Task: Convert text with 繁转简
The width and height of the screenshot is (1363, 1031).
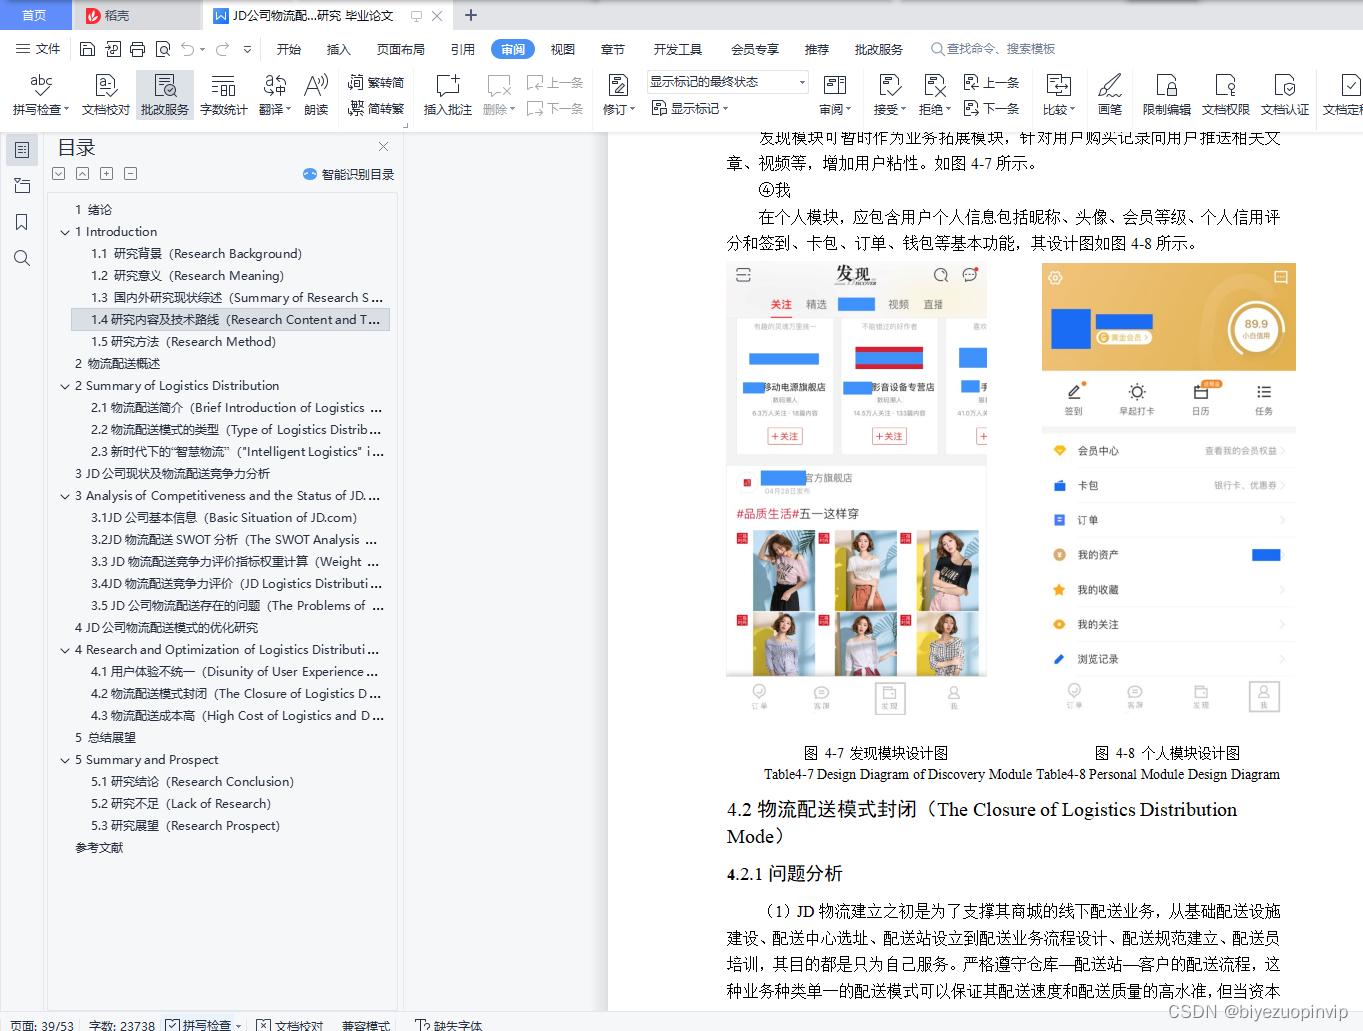Action: pyautogui.click(x=376, y=82)
